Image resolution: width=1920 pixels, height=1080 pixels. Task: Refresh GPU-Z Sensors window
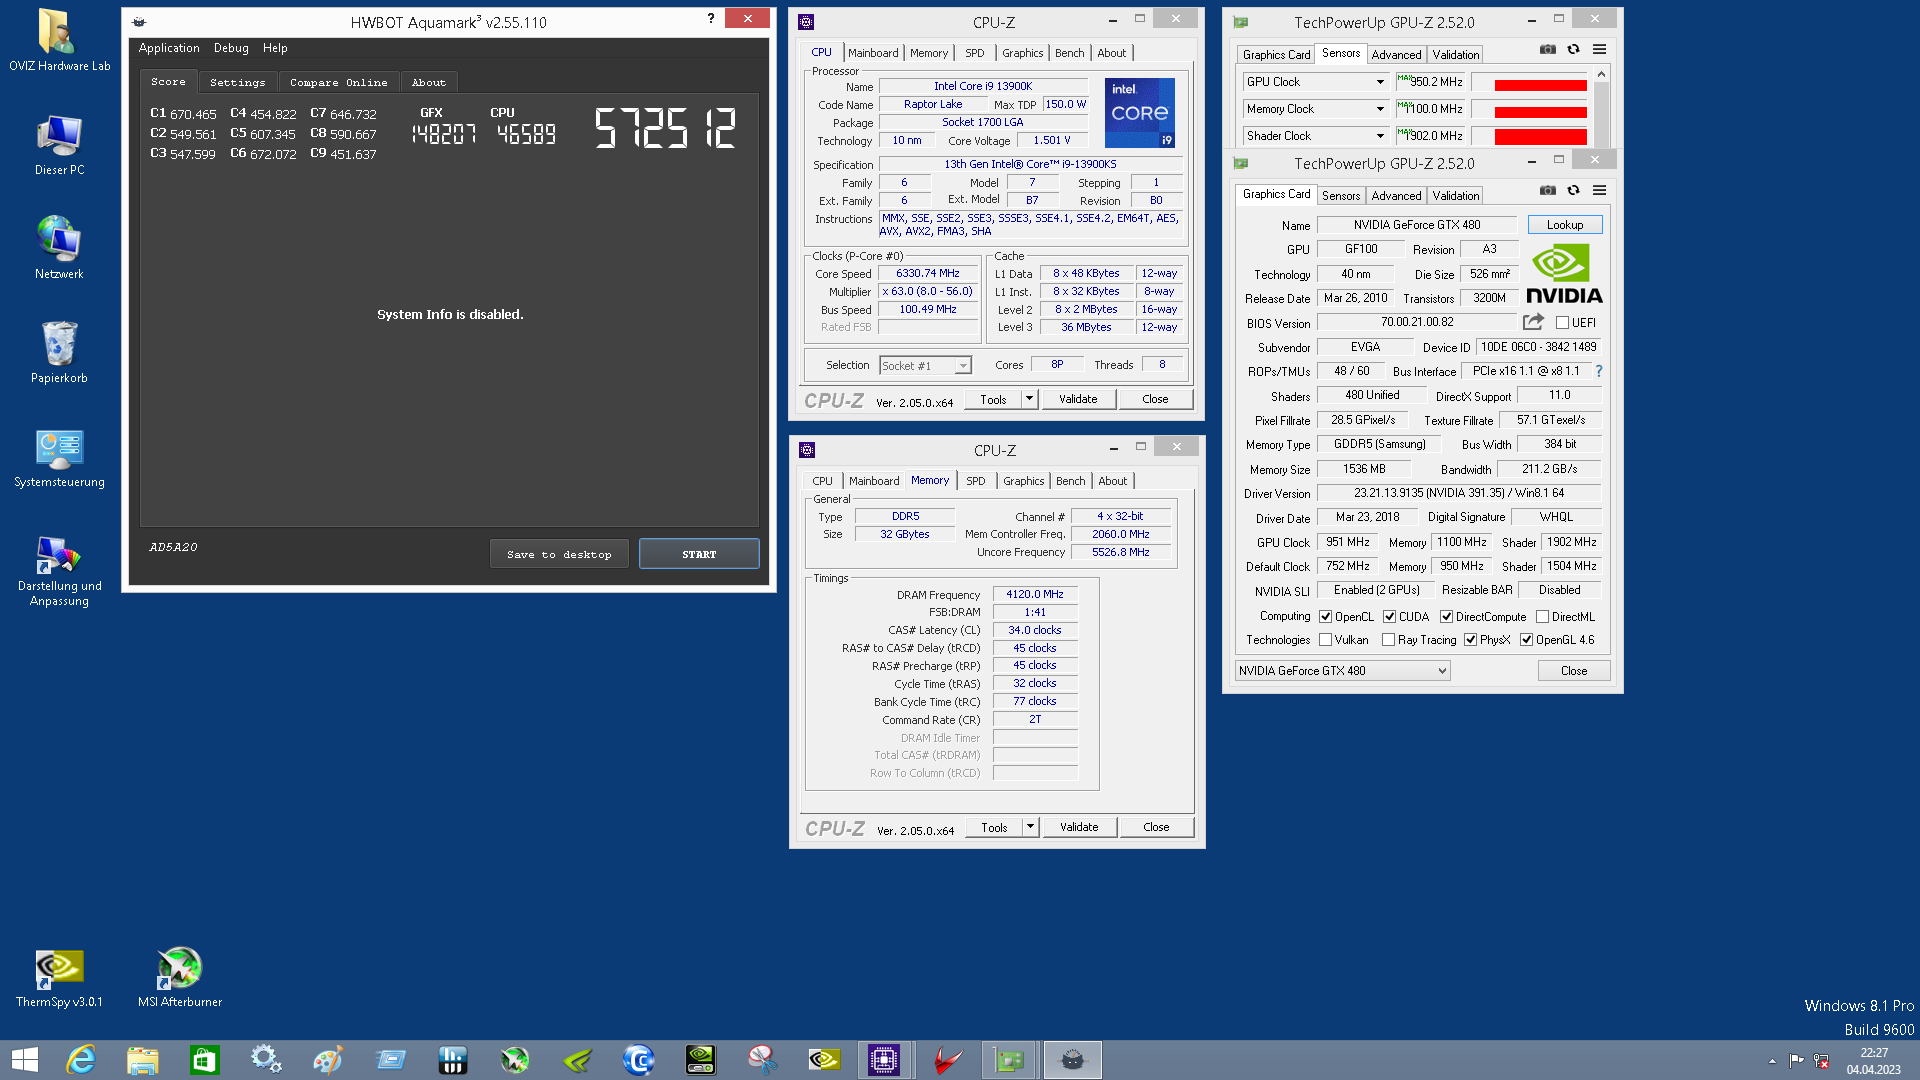click(1573, 49)
